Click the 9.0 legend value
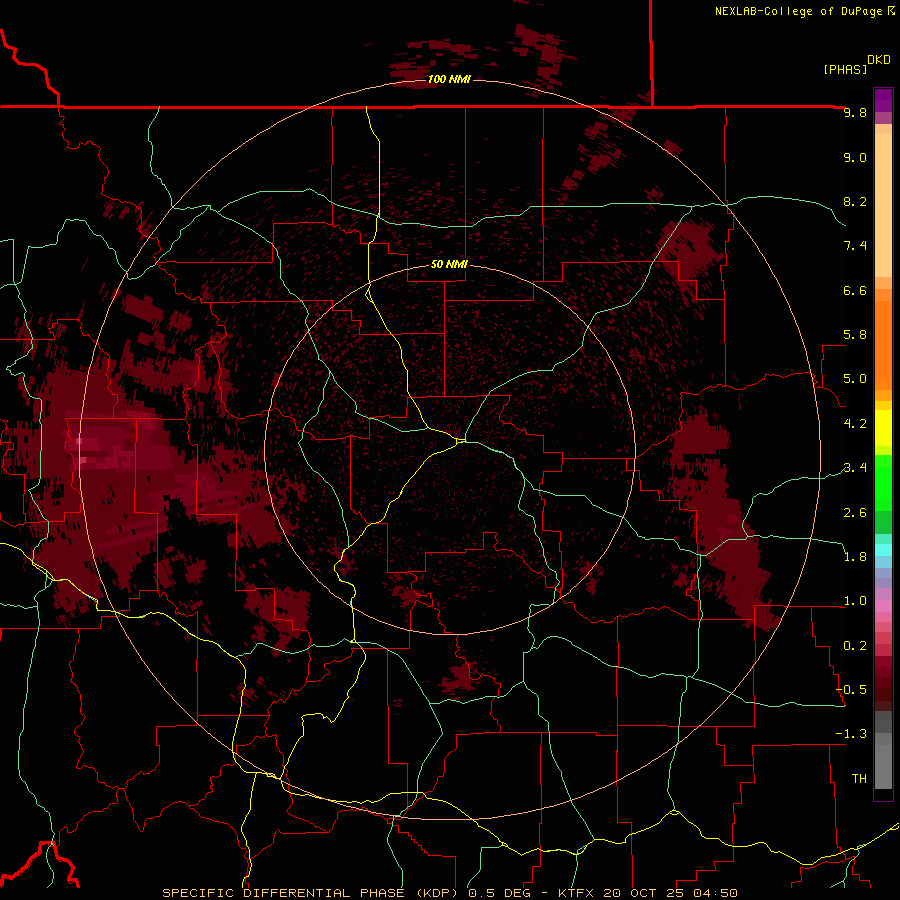The height and width of the screenshot is (900, 900). [855, 157]
